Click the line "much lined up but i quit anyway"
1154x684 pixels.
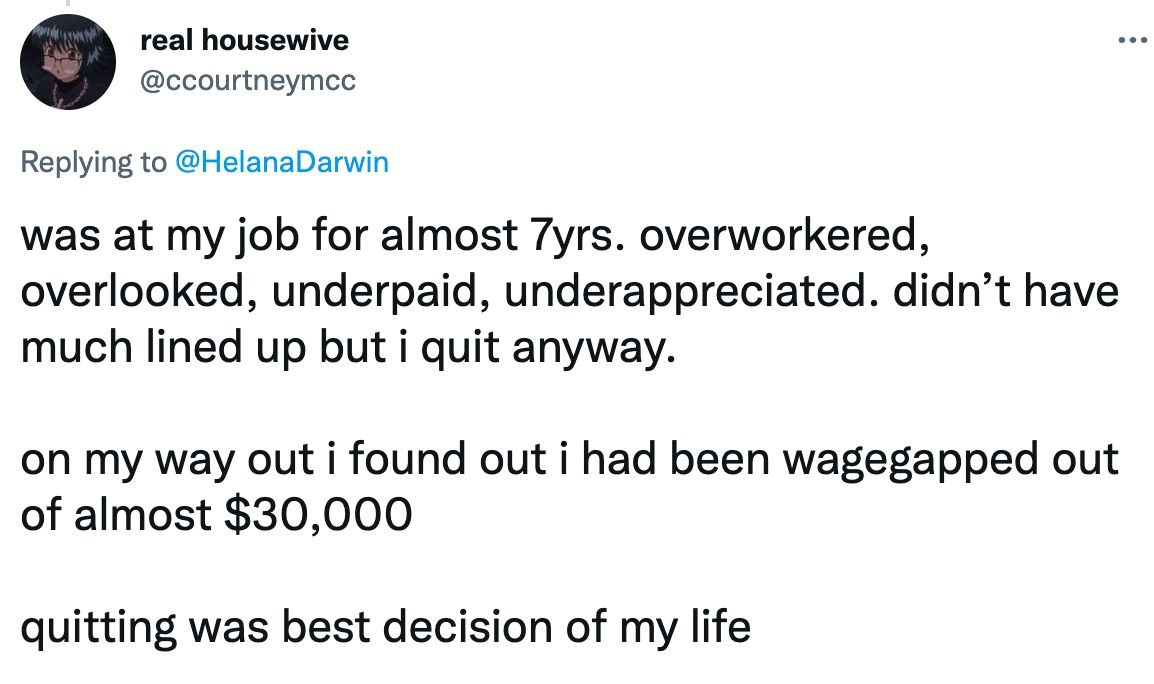(340, 348)
